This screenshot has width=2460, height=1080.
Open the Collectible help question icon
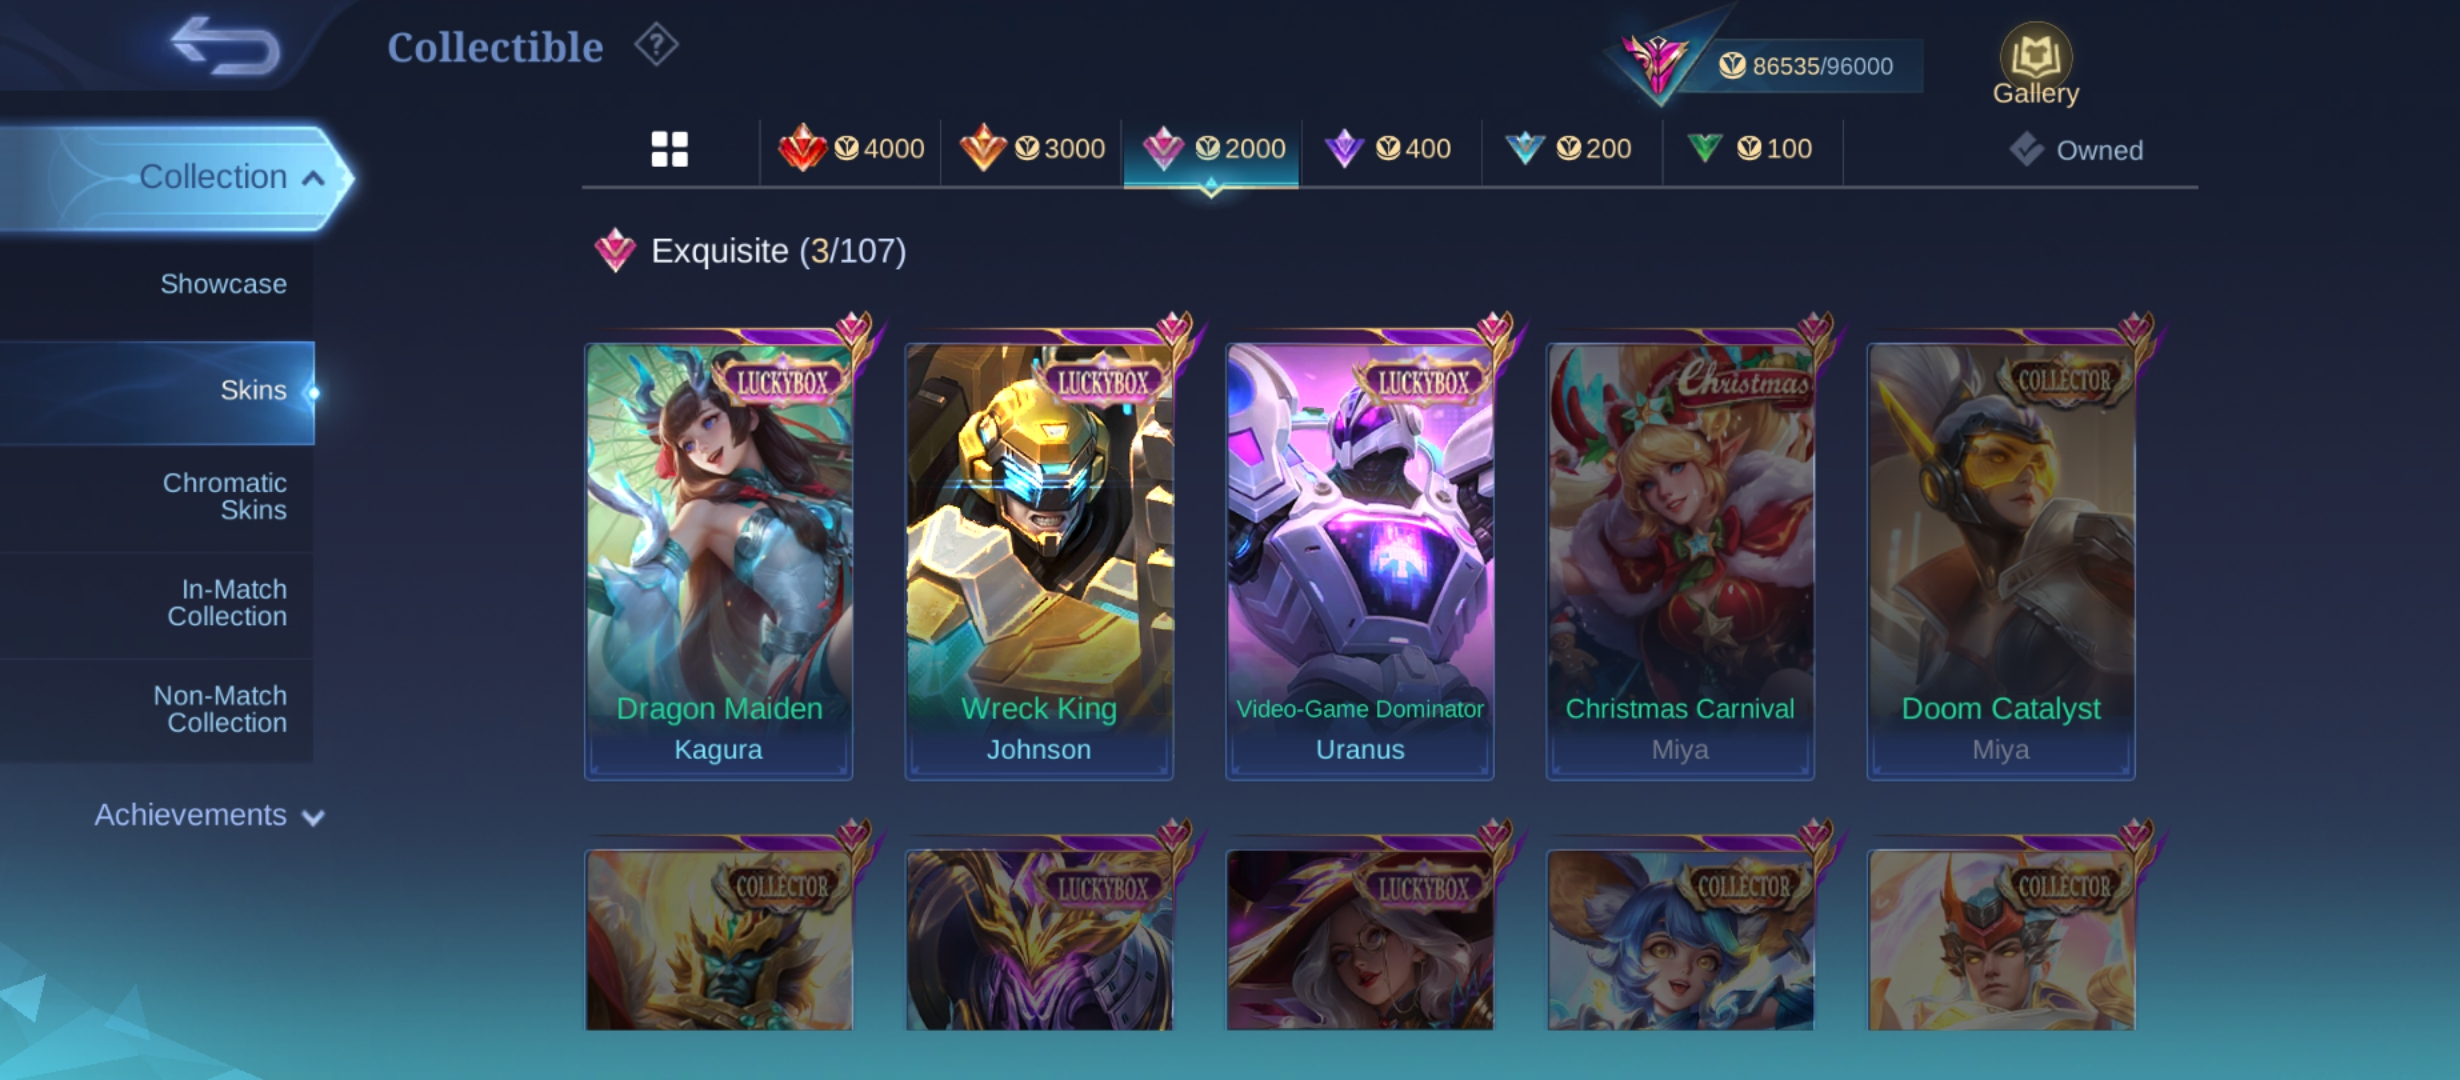(x=656, y=45)
